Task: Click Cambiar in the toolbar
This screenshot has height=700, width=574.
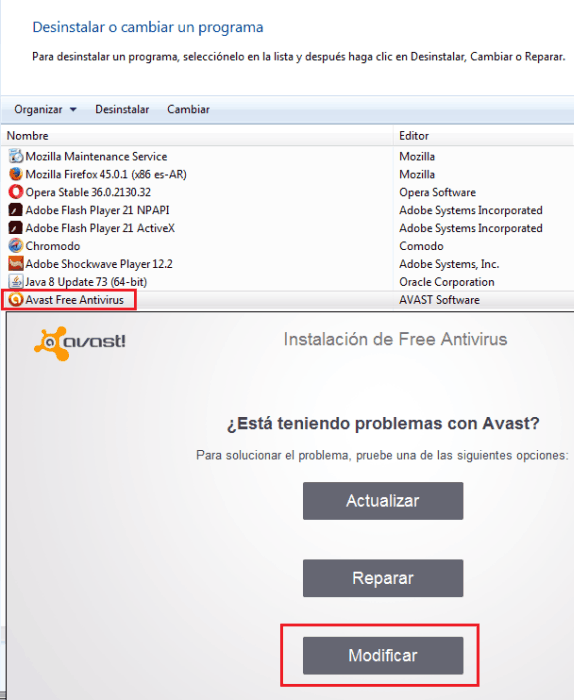Action: tap(188, 109)
